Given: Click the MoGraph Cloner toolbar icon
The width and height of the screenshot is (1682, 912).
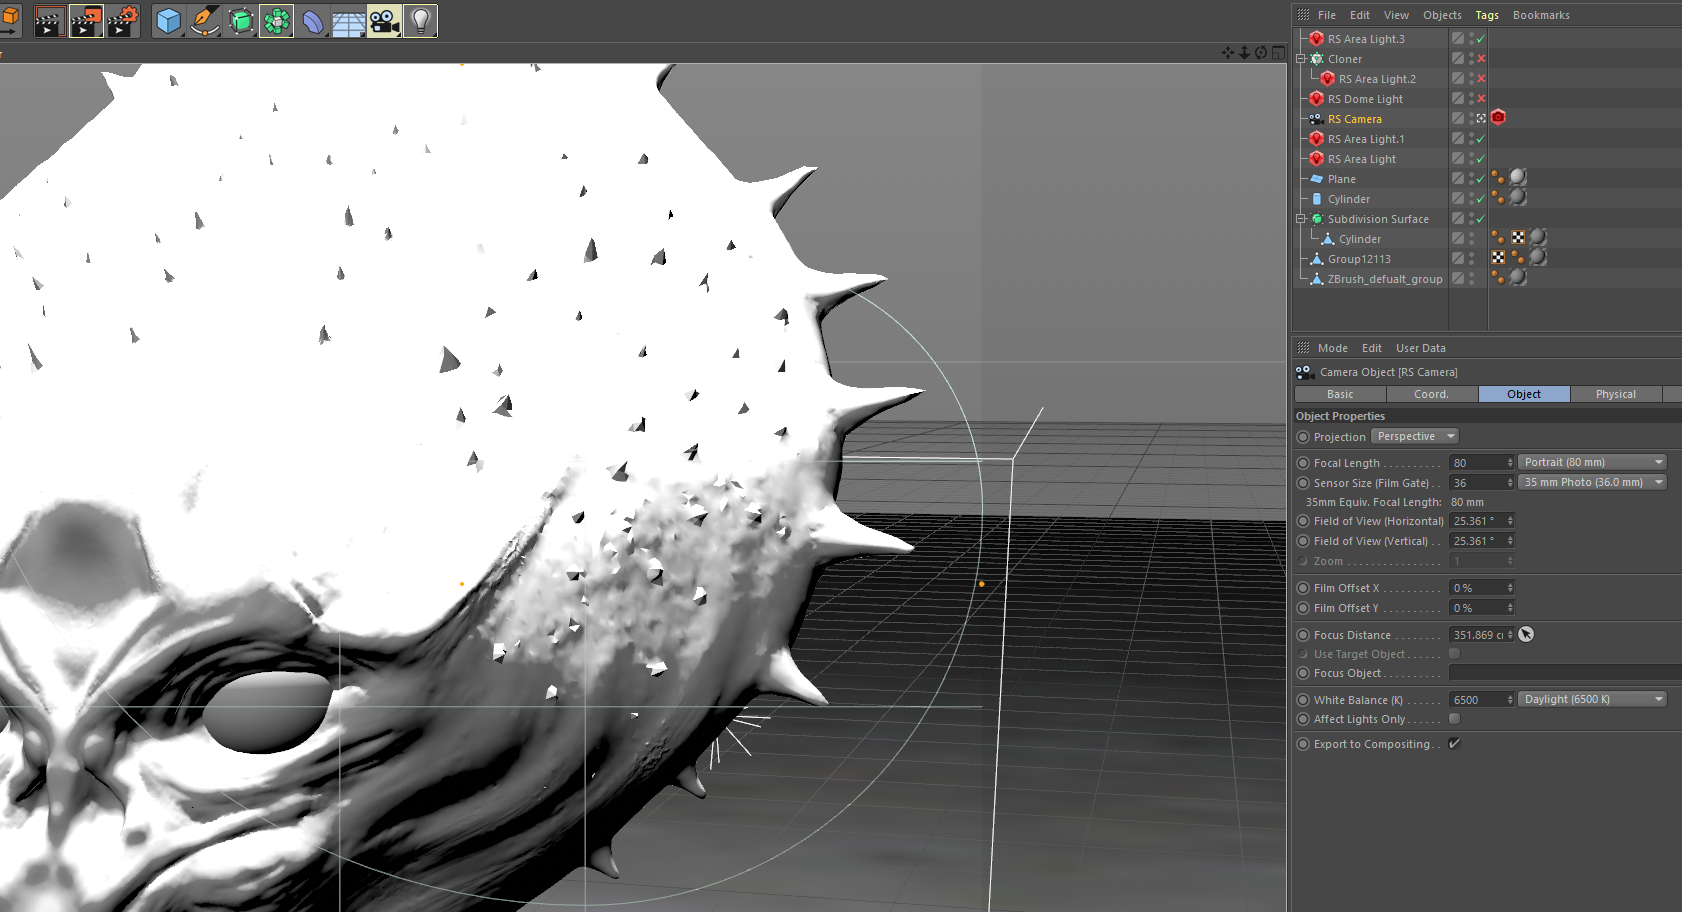Looking at the screenshot, I should tap(276, 21).
